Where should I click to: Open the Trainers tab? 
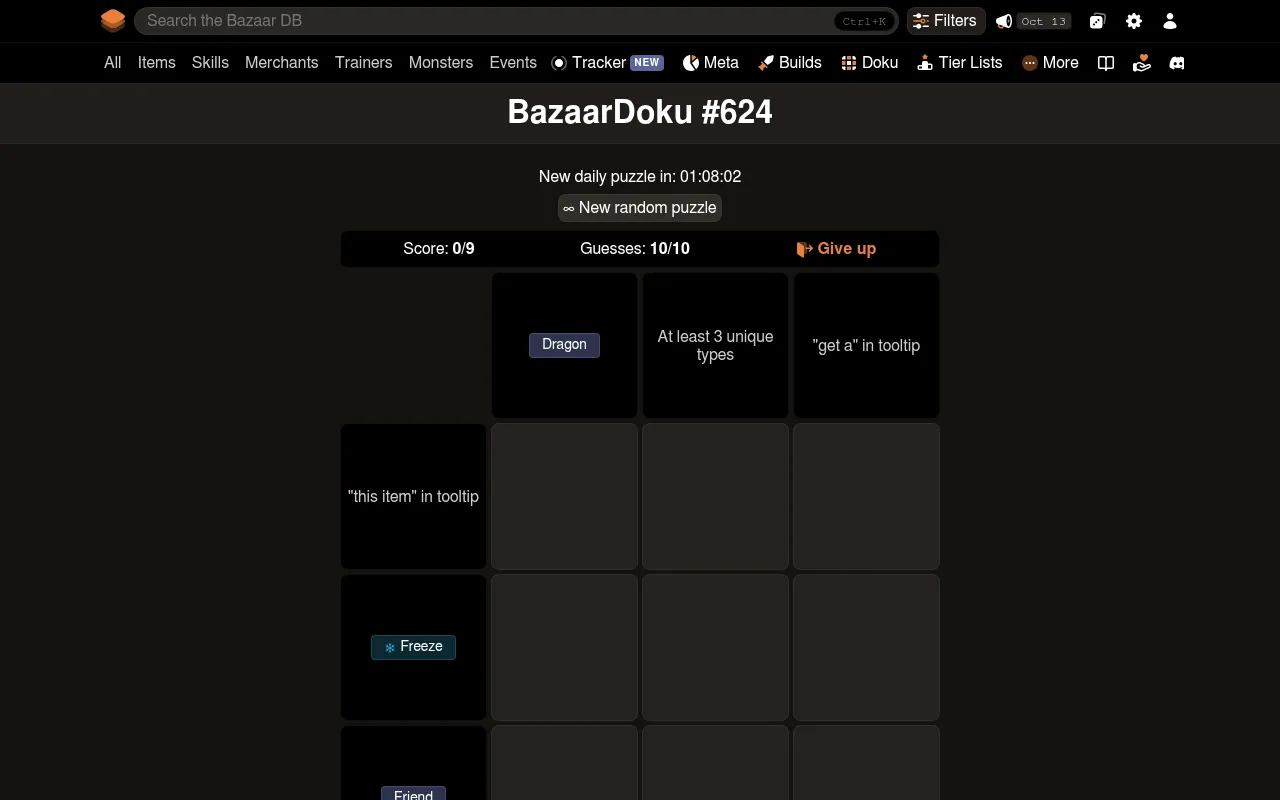click(364, 62)
